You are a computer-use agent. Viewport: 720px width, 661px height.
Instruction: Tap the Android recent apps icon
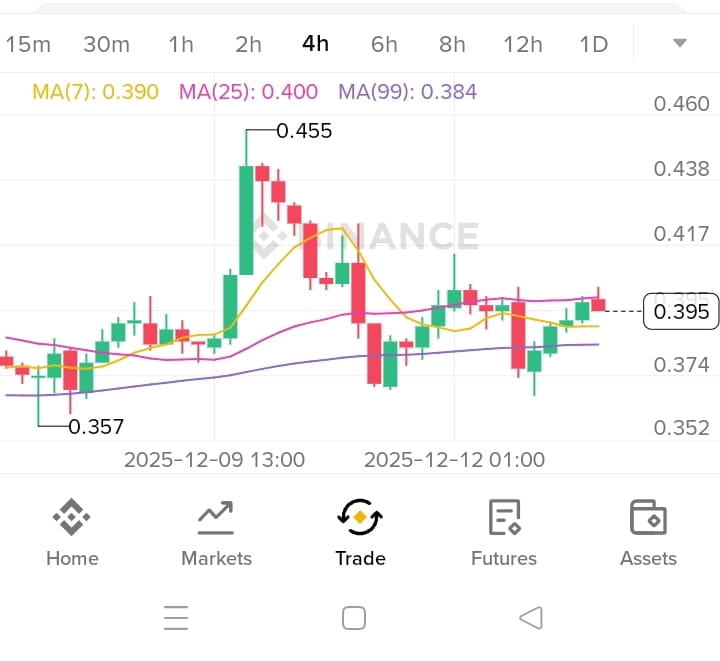pyautogui.click(x=176, y=618)
